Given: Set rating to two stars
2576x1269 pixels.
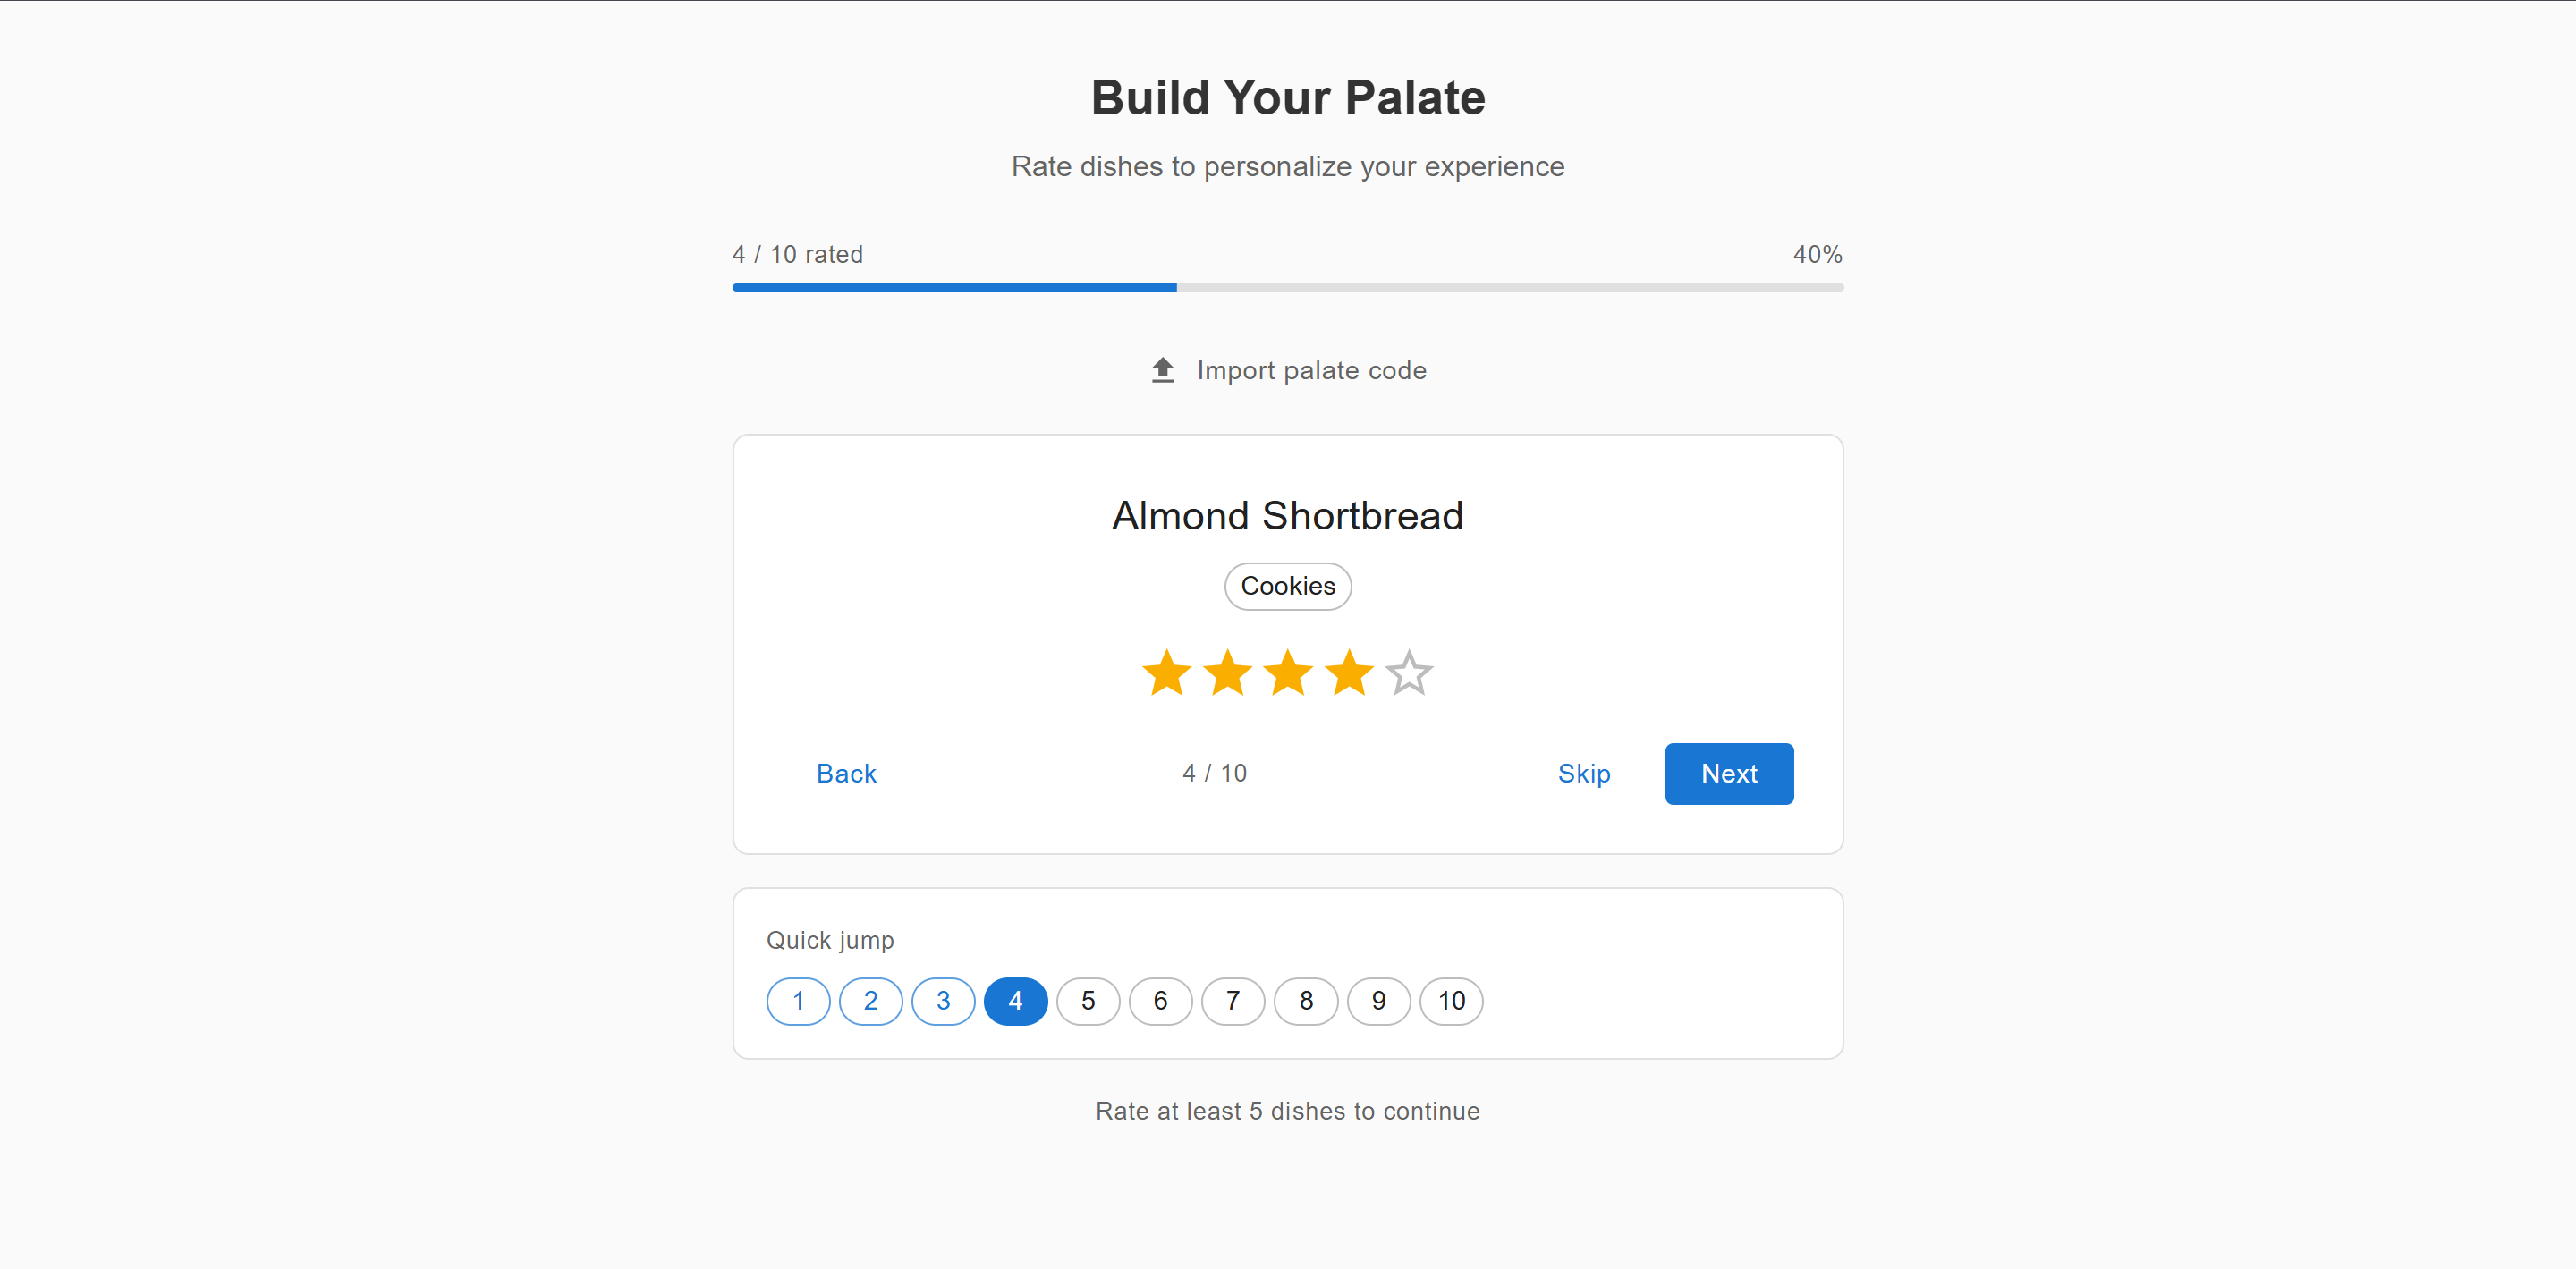Looking at the screenshot, I should pos(1227,673).
